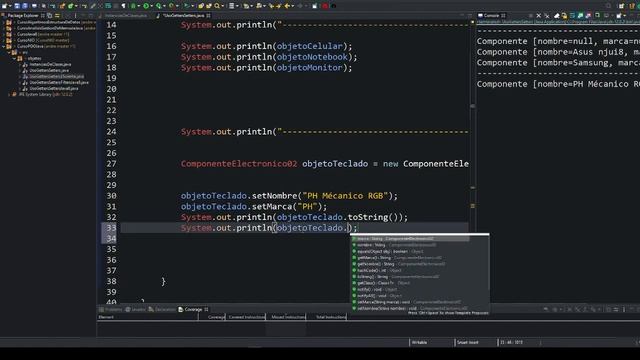Expand the JRE System Library node
640x360 pixels.
point(9,94)
